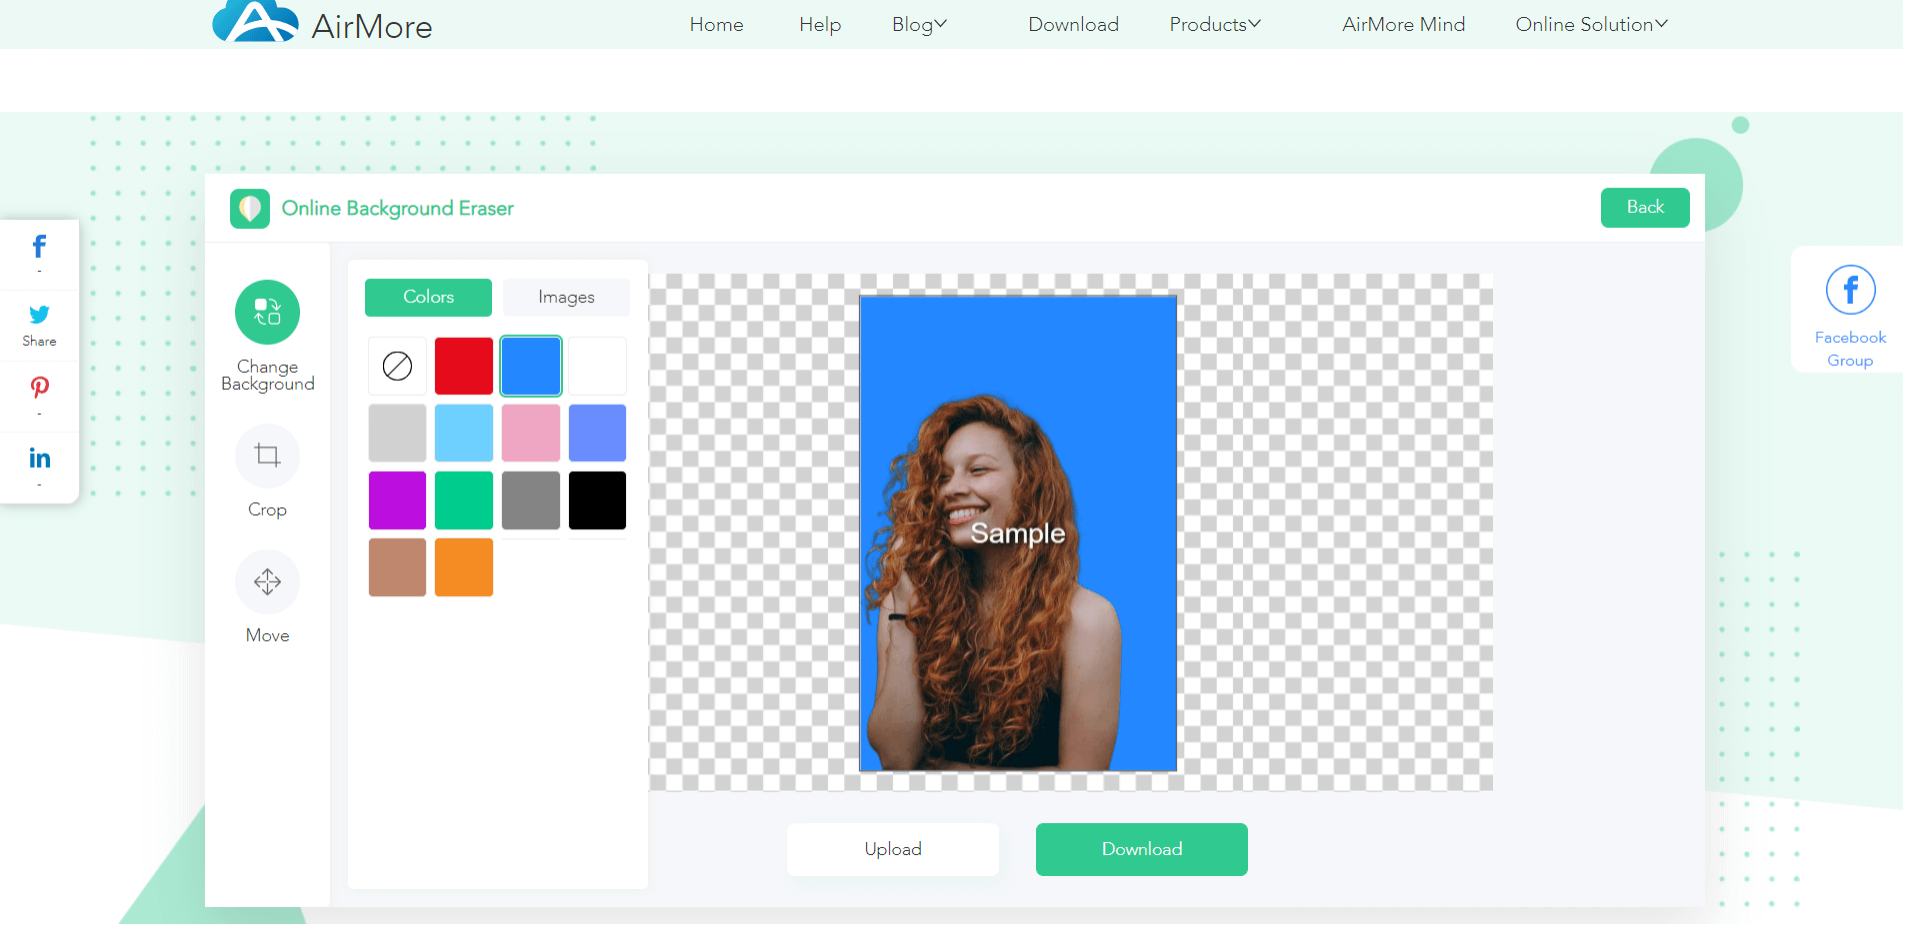The image size is (1905, 925).
Task: Switch to the Images tab
Action: click(x=566, y=297)
